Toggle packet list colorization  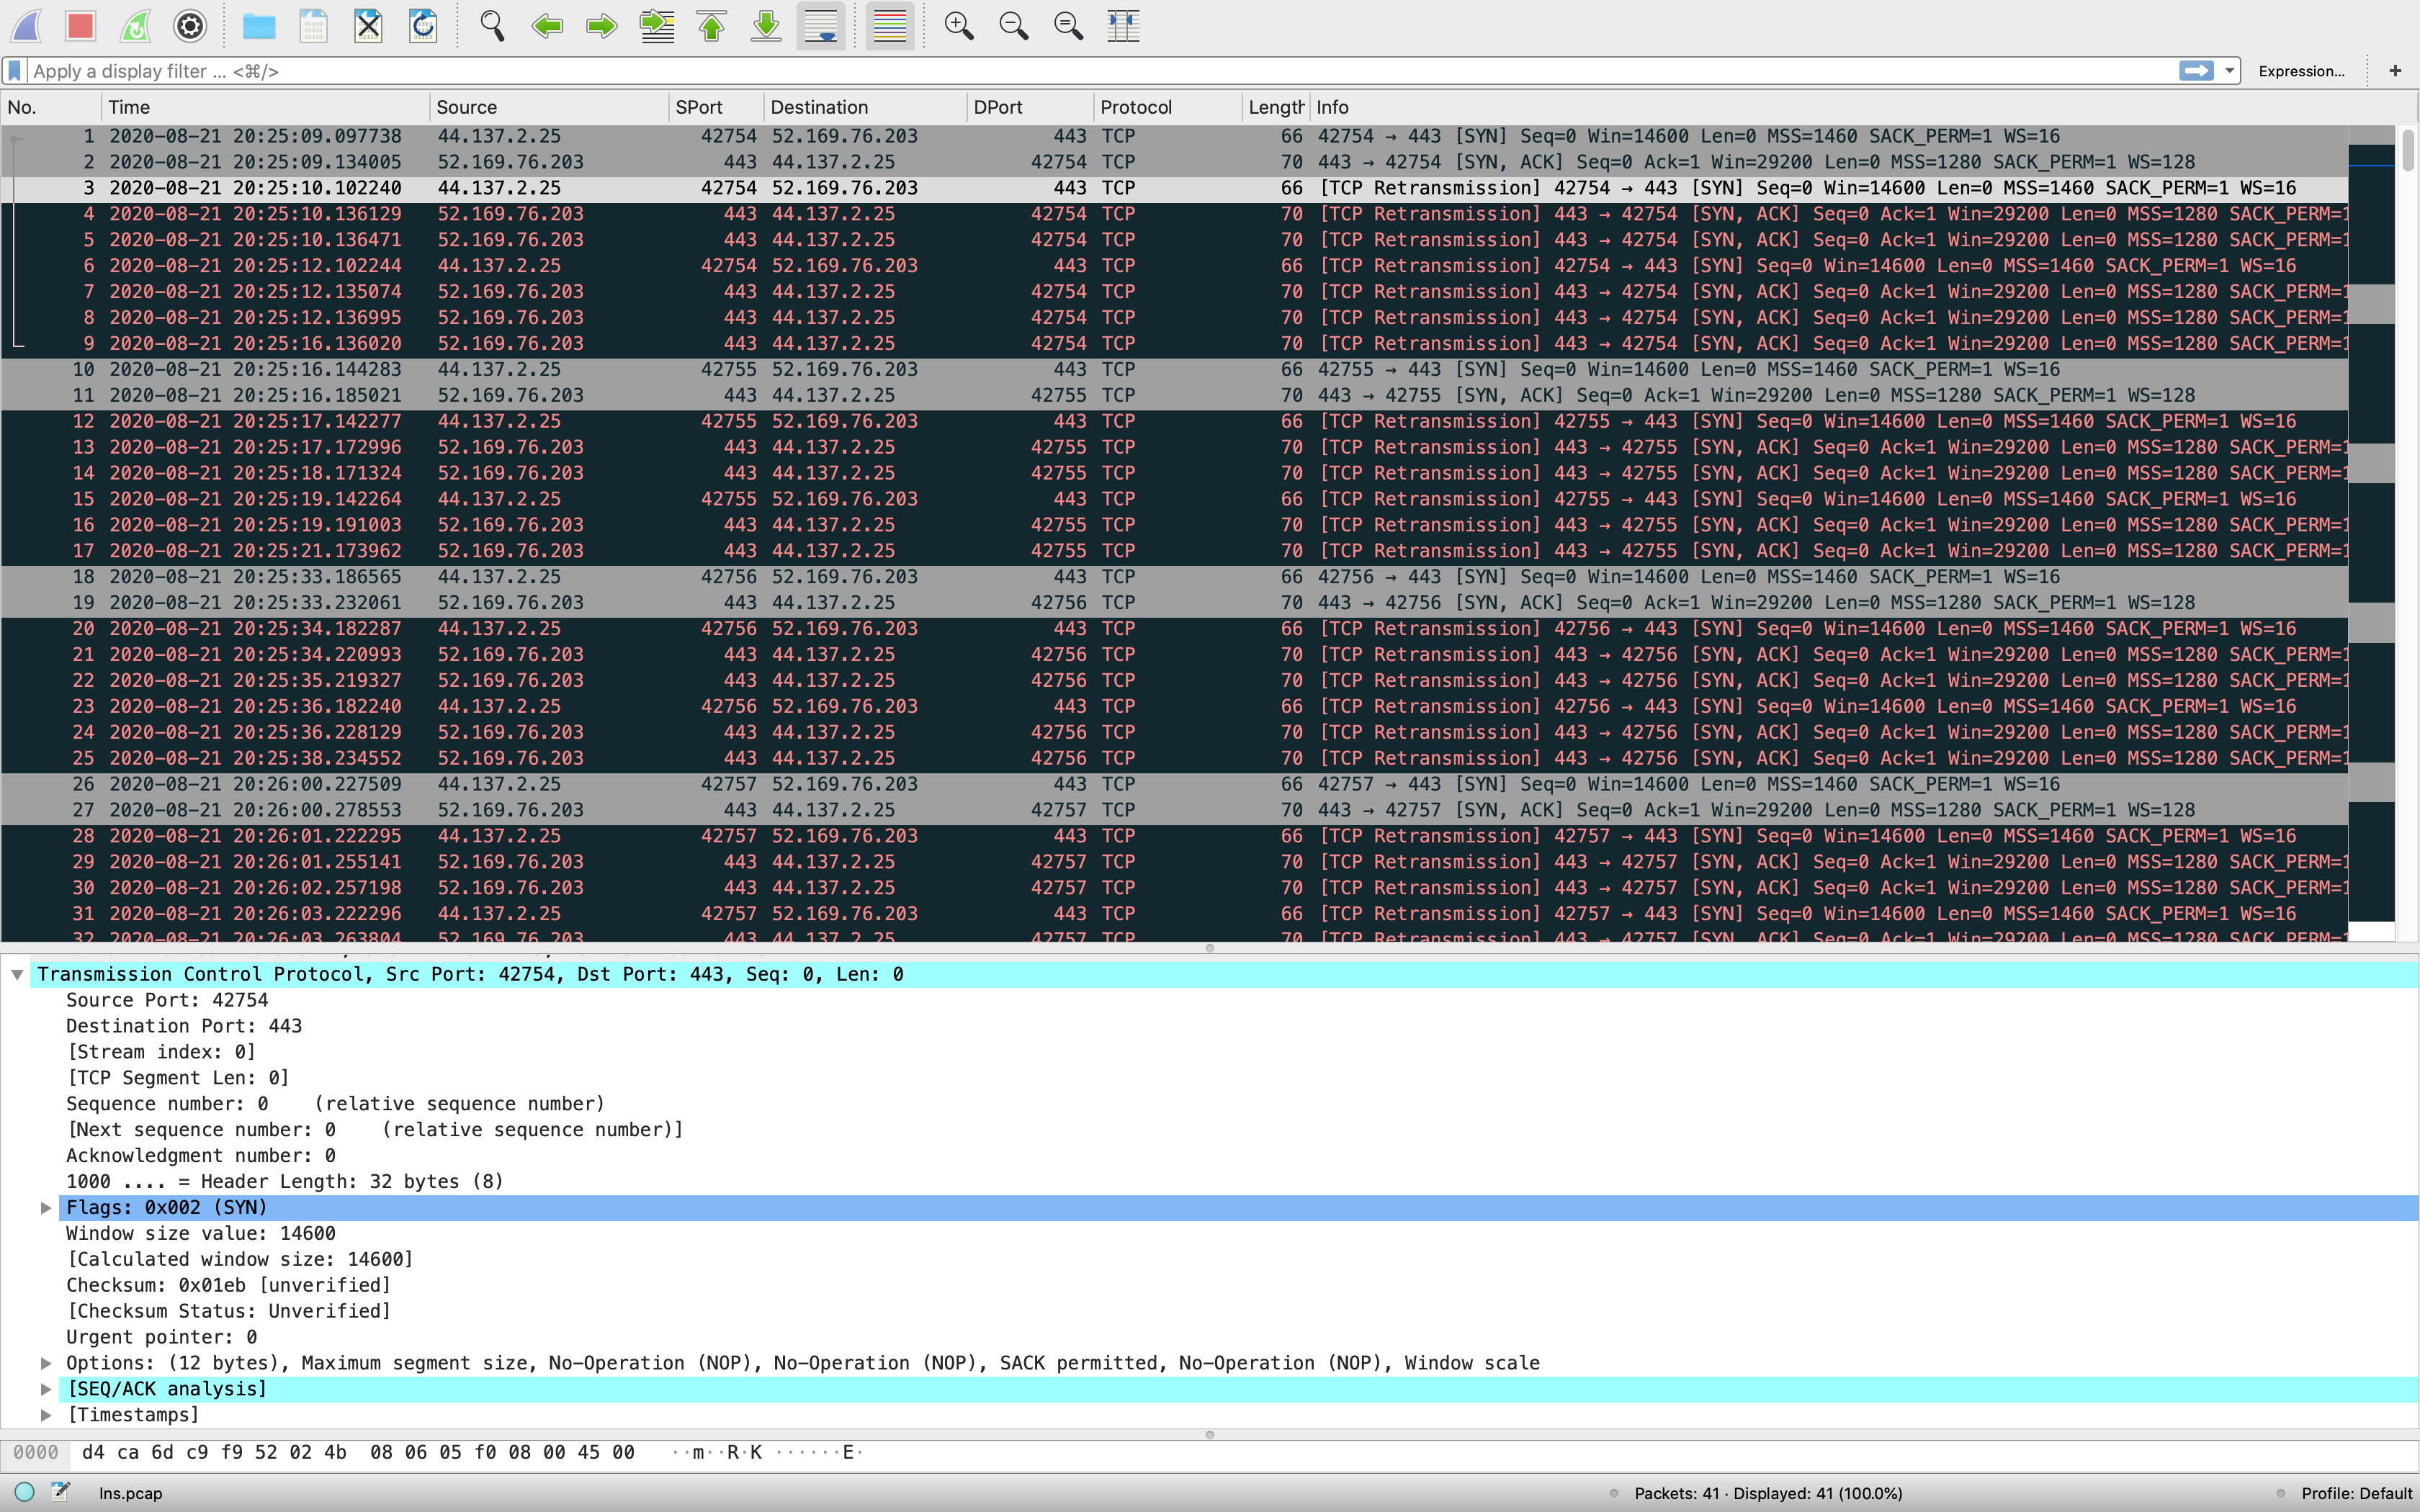889,26
